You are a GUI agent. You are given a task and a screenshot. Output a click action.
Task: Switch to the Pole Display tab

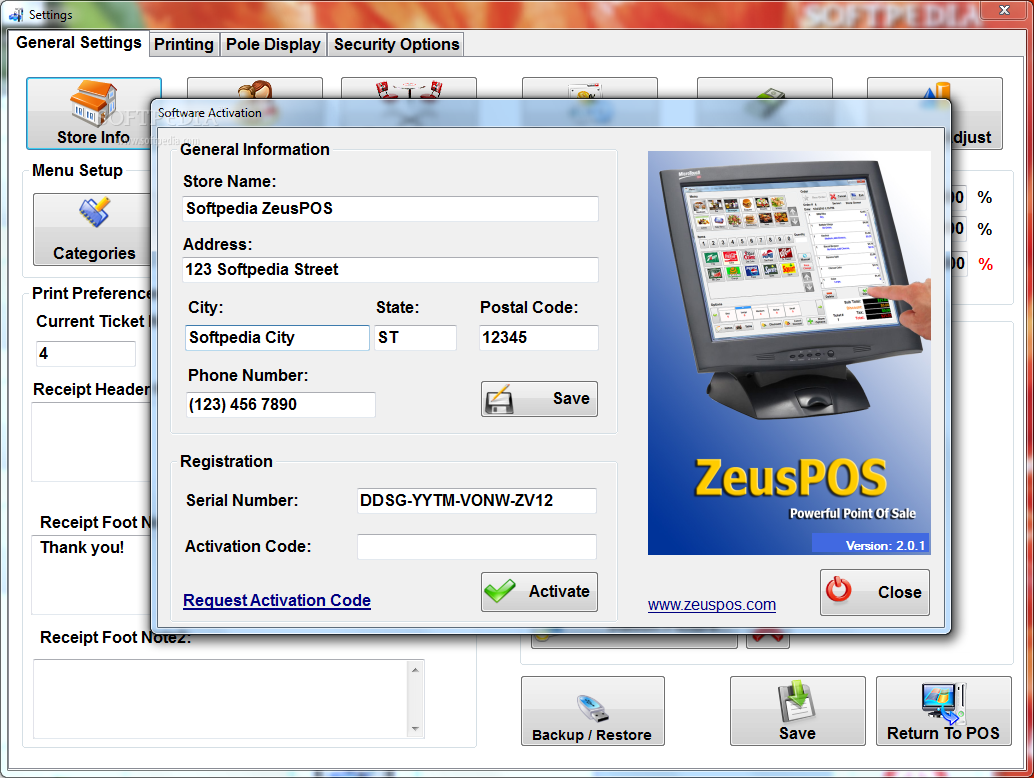(273, 44)
